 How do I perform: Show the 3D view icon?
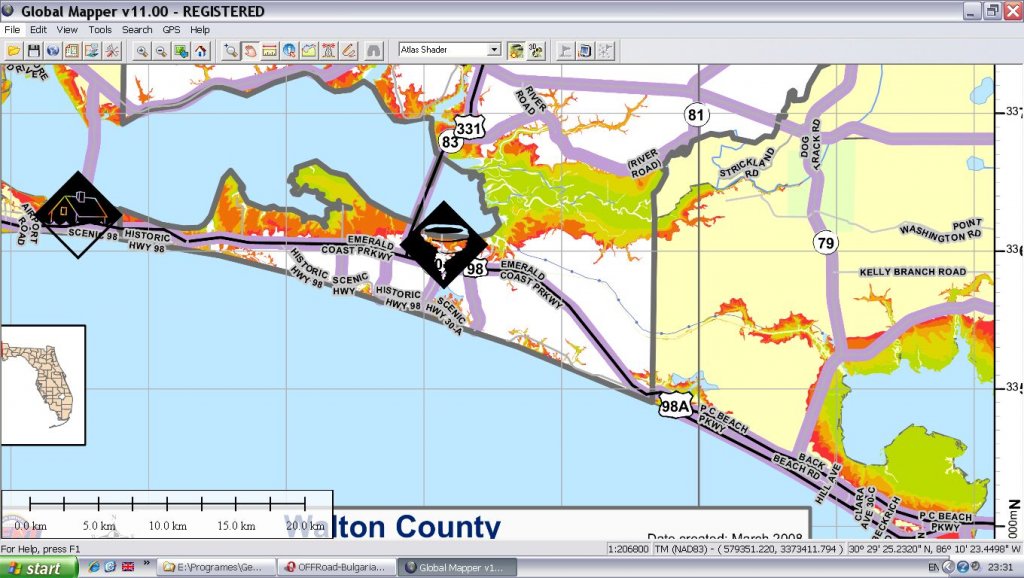pyautogui.click(x=536, y=50)
